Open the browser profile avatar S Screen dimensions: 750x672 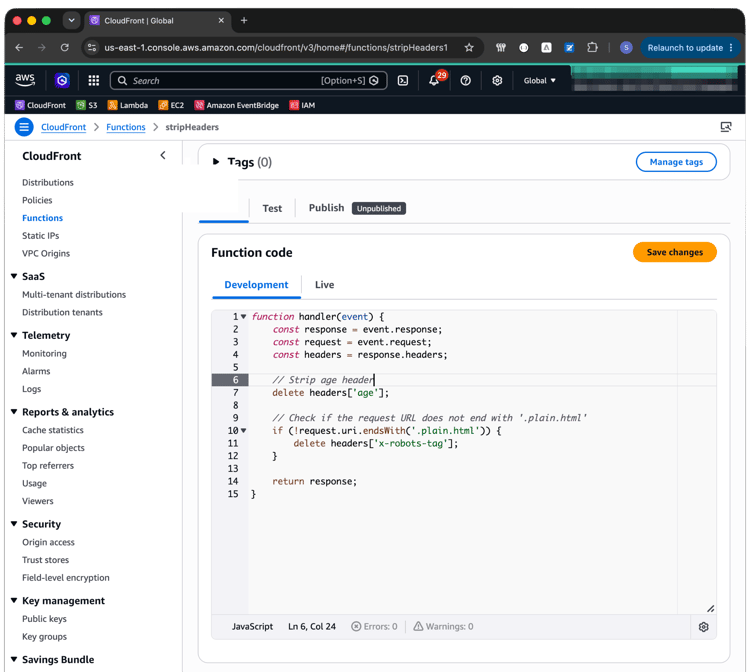(626, 47)
